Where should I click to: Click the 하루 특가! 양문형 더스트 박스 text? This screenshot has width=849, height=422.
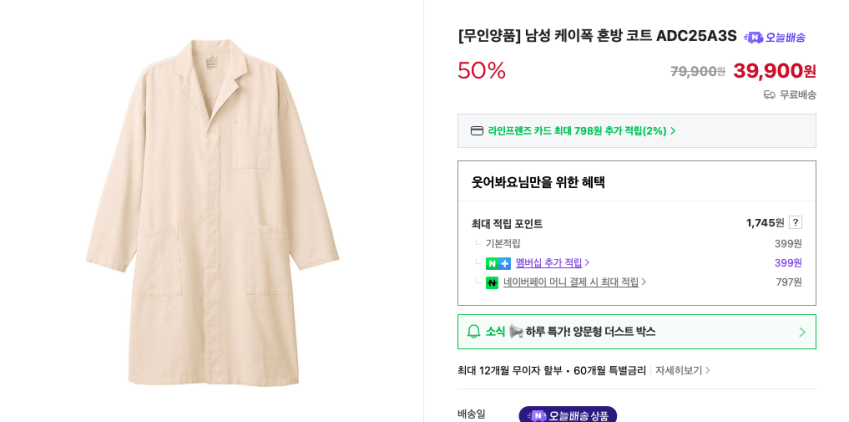(590, 332)
